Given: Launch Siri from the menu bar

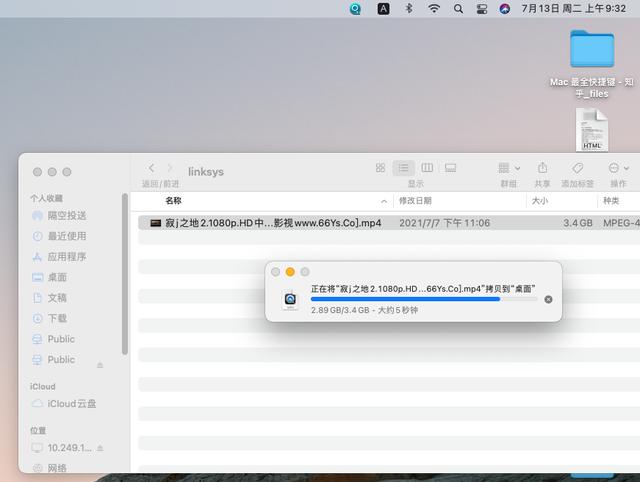Looking at the screenshot, I should [504, 9].
